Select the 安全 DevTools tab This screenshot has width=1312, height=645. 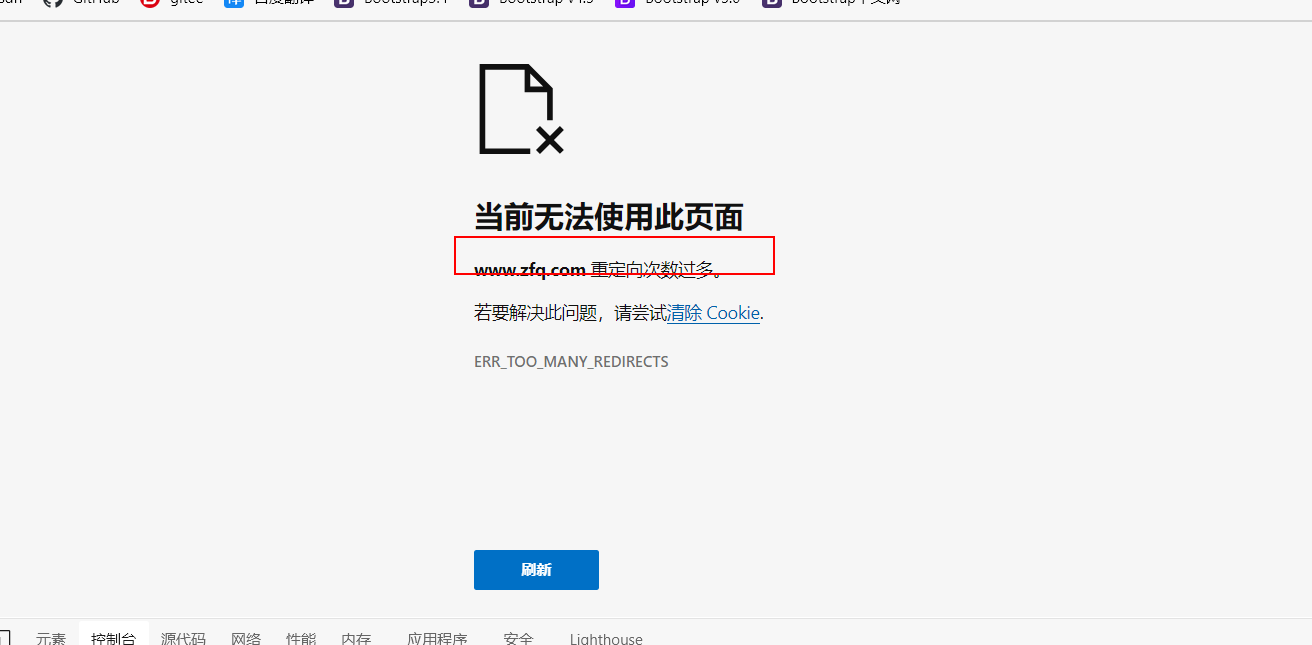click(x=518, y=638)
